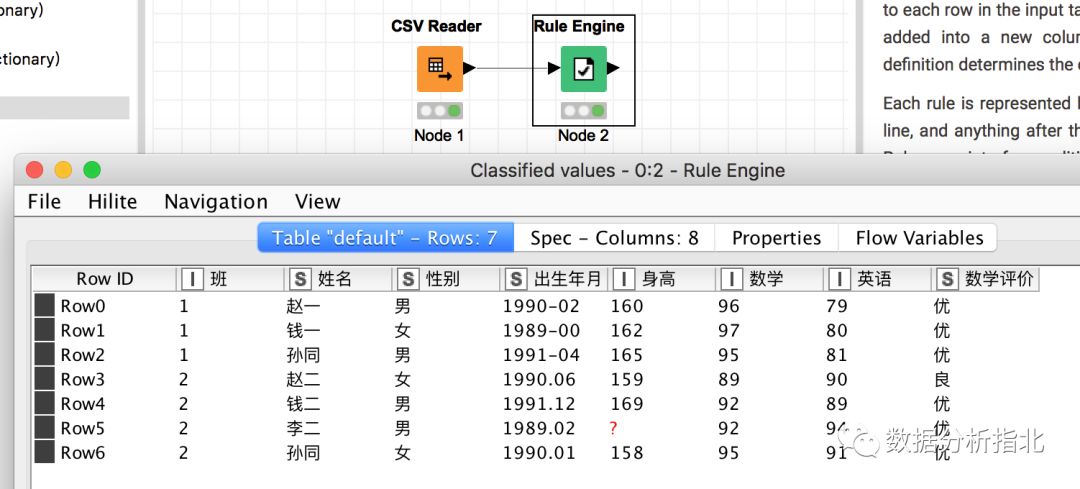Click the string type icon of 姓名 column
This screenshot has width=1080, height=489.
(300, 279)
